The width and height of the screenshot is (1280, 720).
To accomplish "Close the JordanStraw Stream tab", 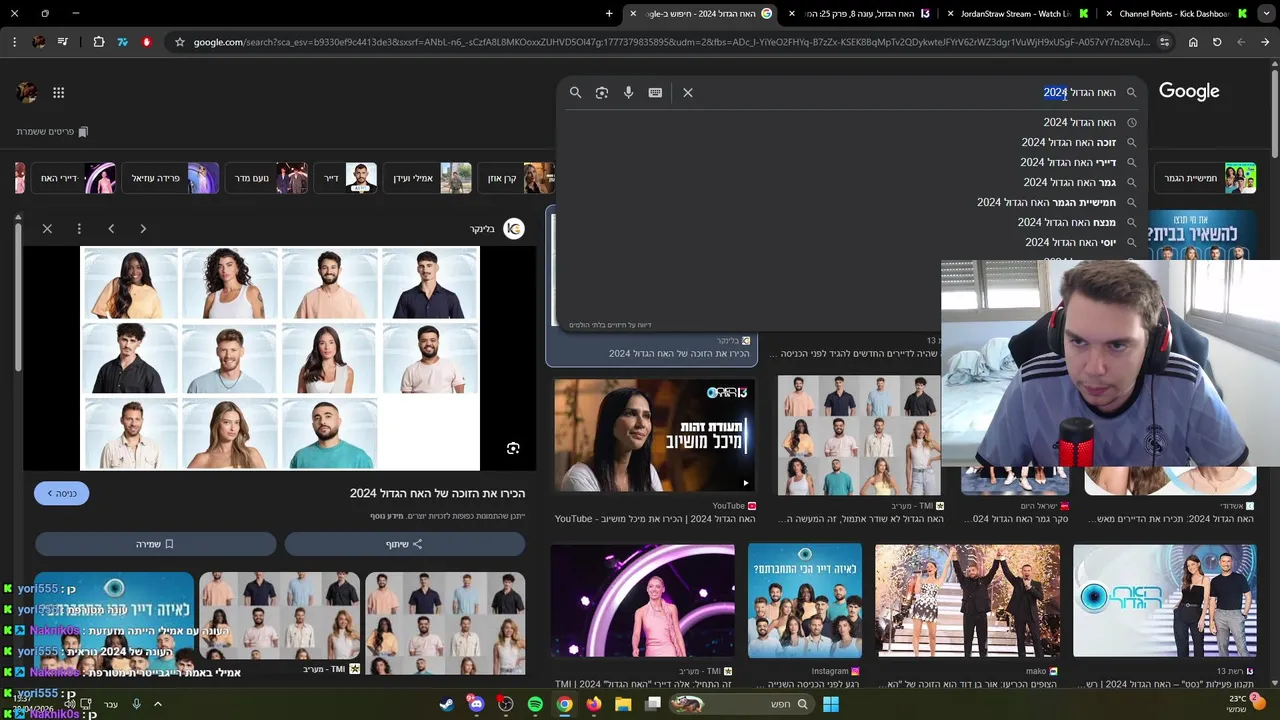I will pyautogui.click(x=951, y=13).
